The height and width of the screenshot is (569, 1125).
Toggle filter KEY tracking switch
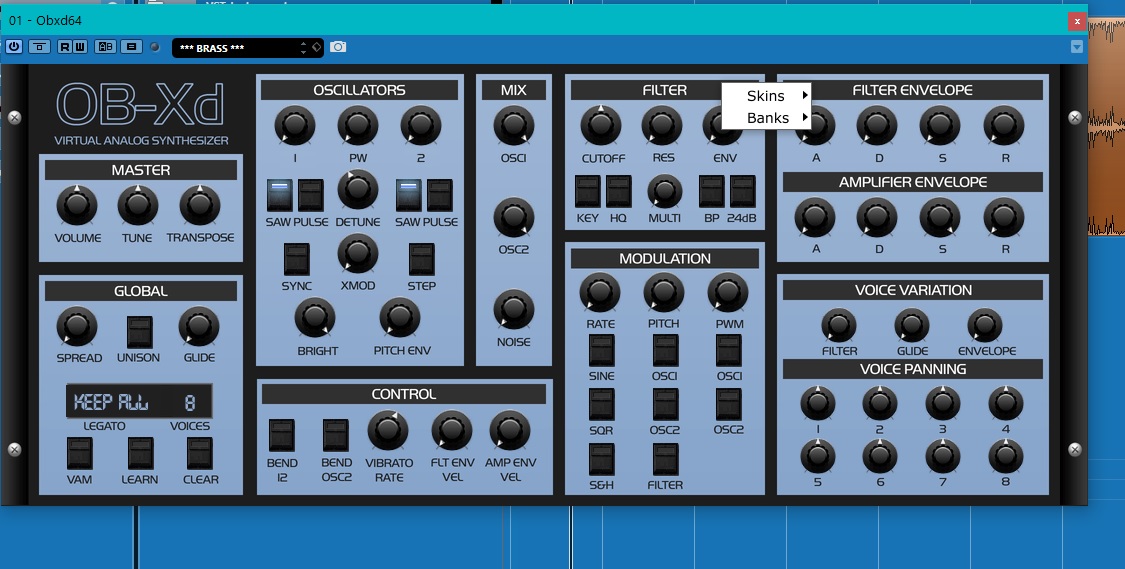point(588,192)
